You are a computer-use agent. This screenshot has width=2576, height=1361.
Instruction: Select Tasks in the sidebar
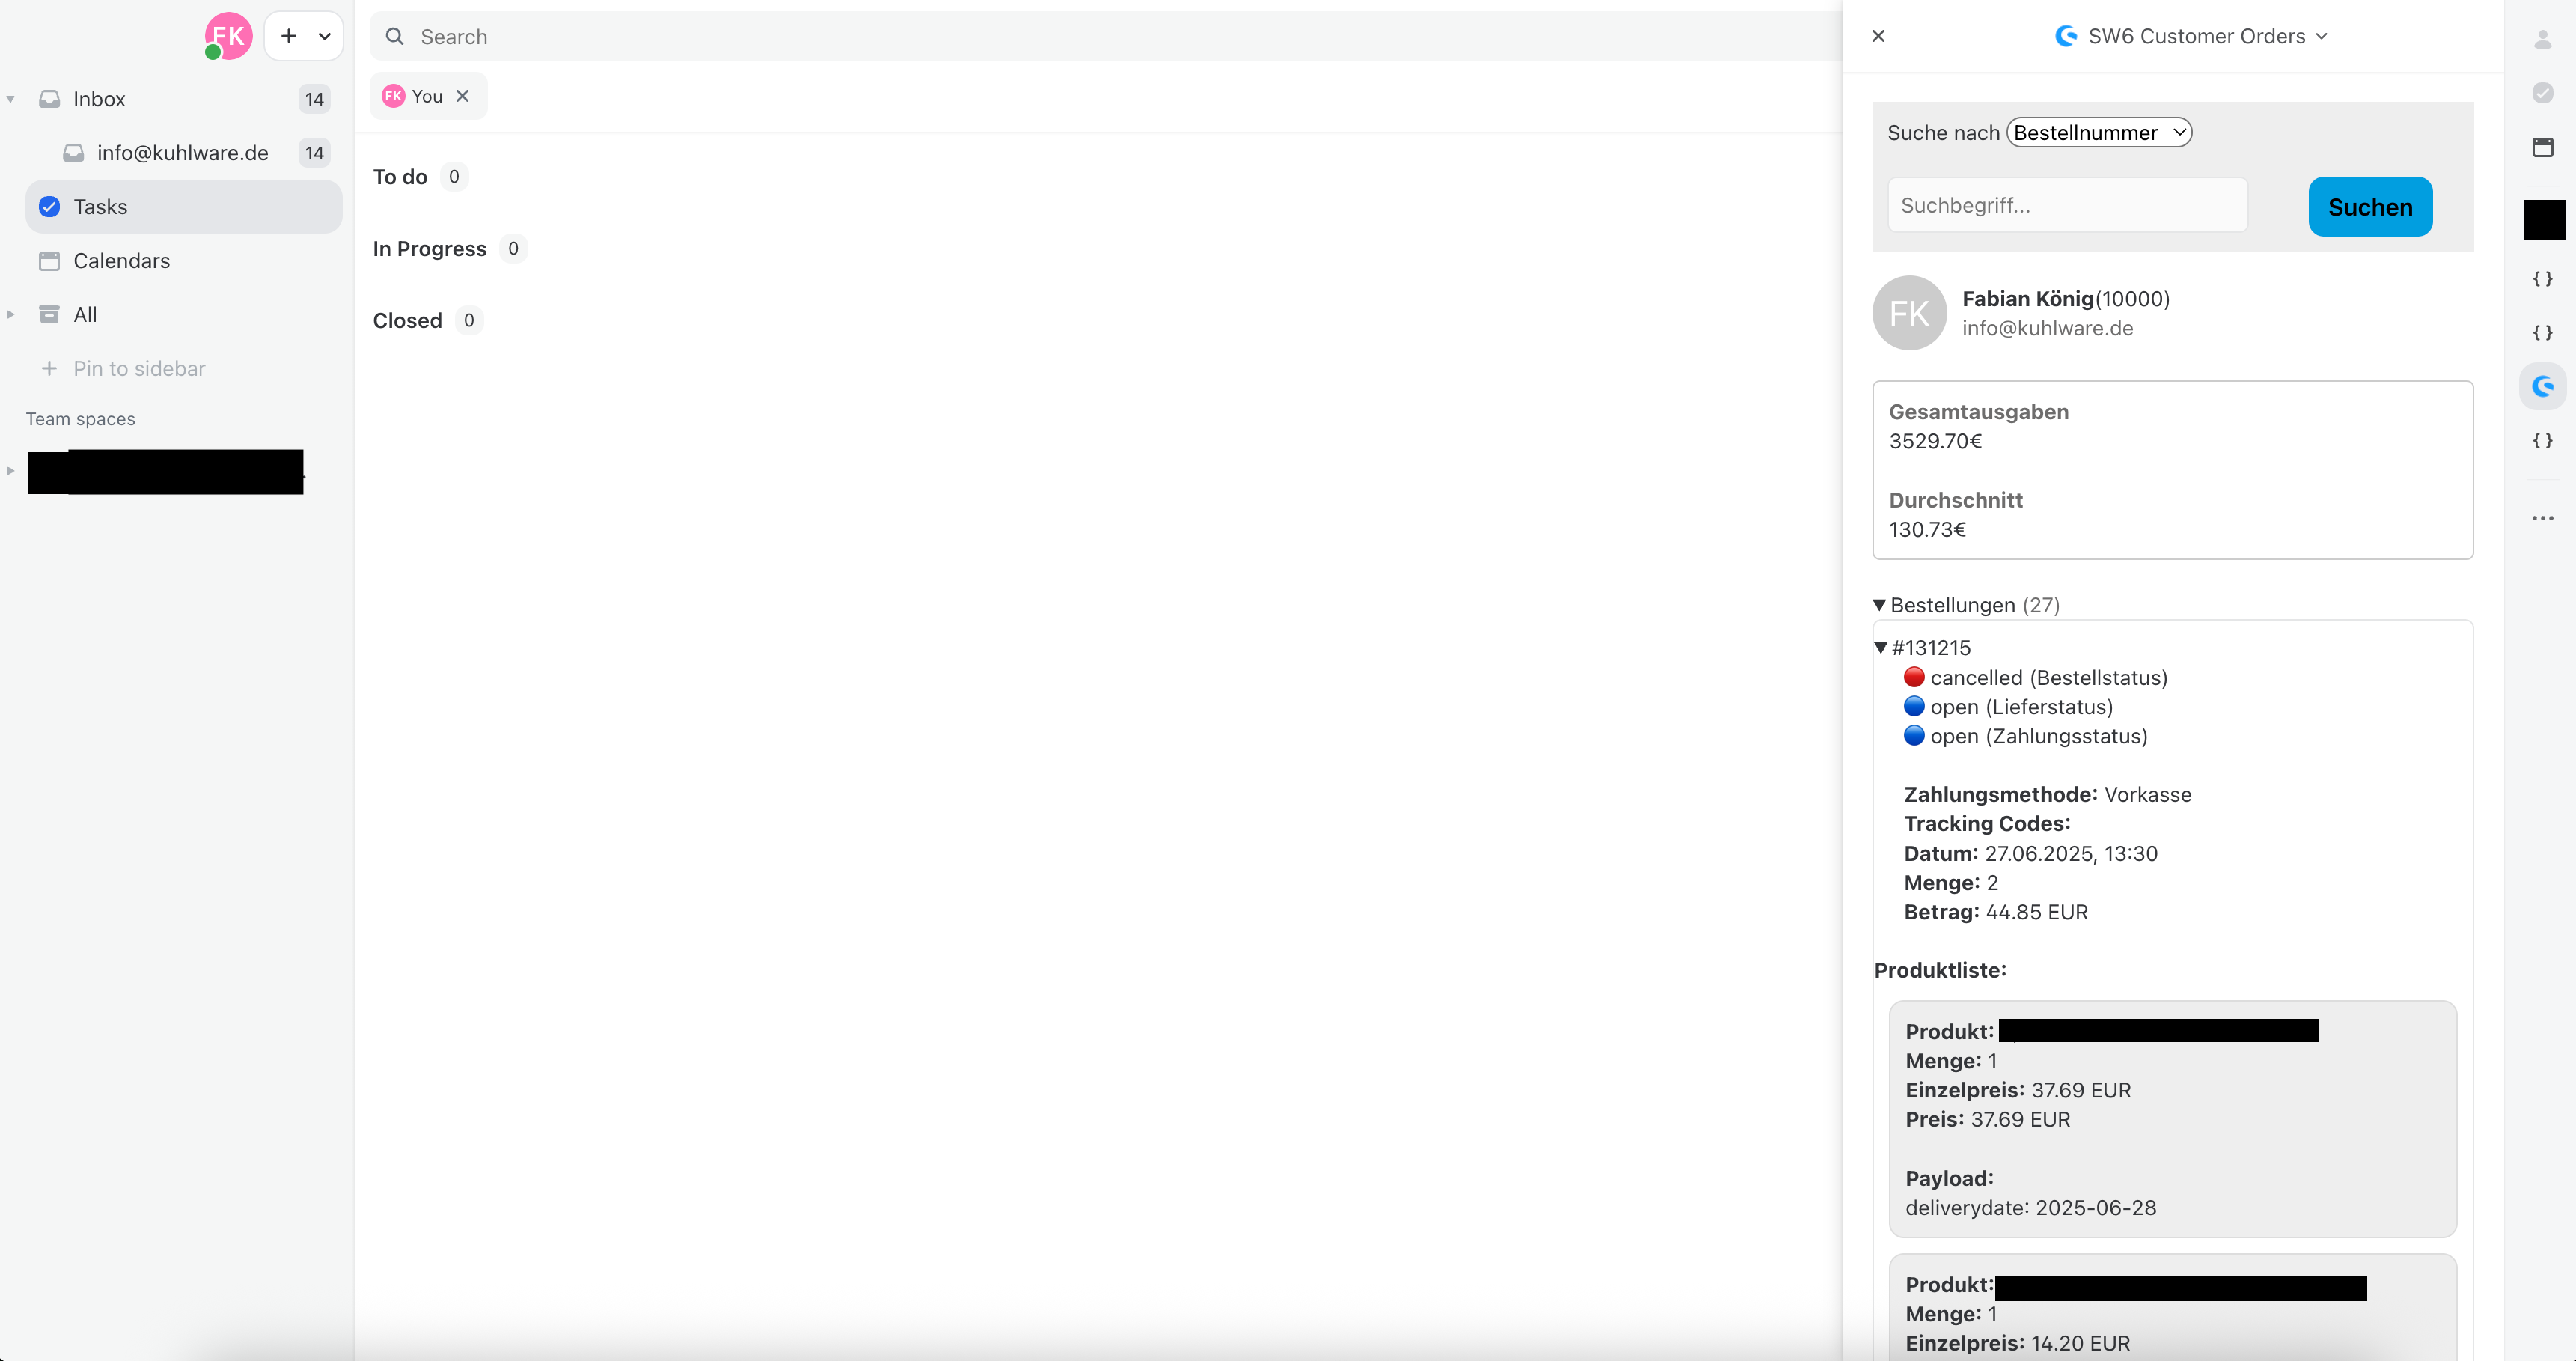tap(184, 207)
